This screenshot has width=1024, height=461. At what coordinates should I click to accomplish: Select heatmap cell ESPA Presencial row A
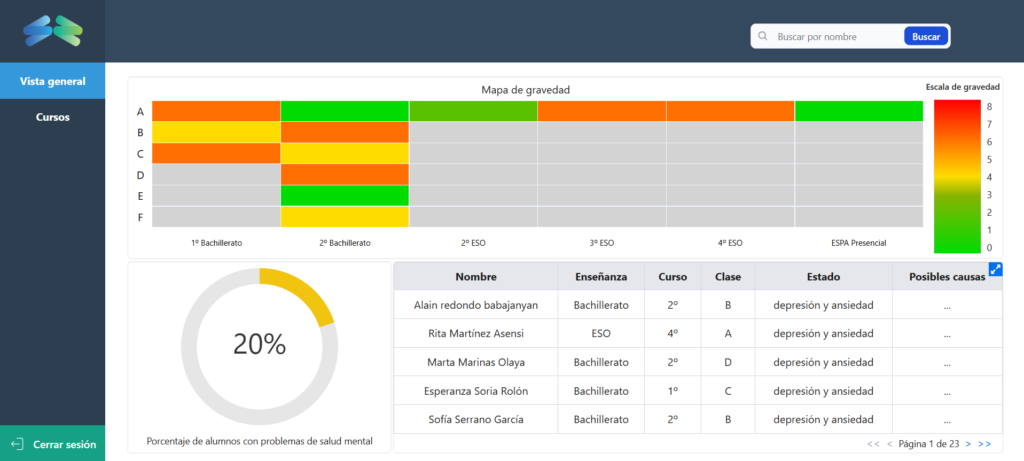point(859,111)
